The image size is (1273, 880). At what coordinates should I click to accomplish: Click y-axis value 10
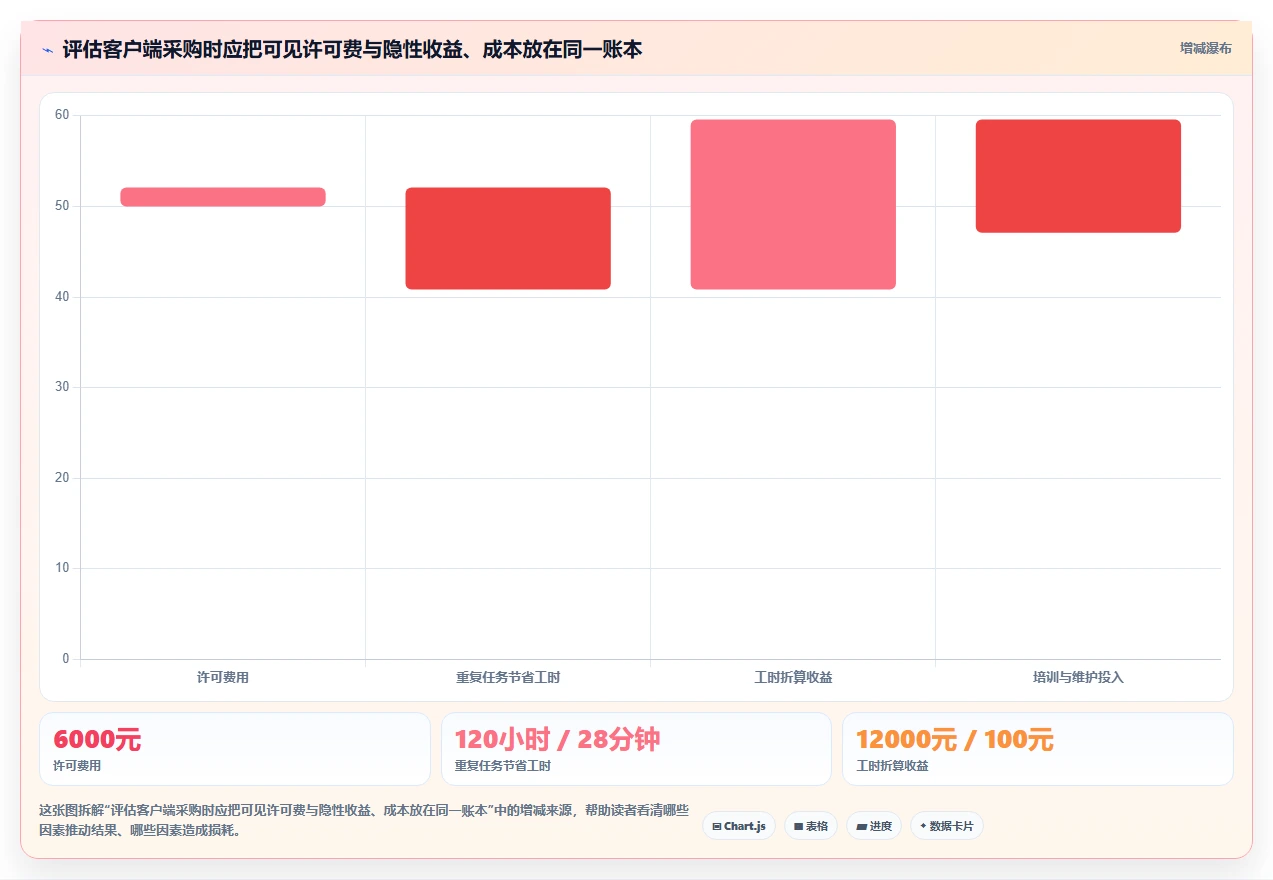tap(62, 568)
